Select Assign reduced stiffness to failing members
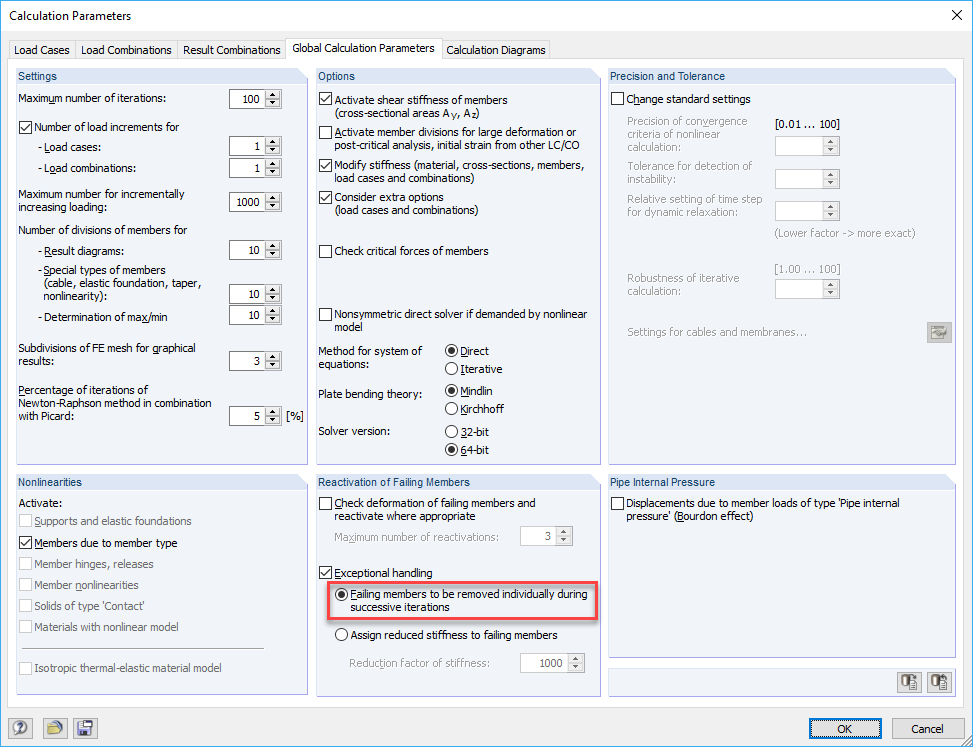Viewport: 973px width, 747px height. click(341, 633)
